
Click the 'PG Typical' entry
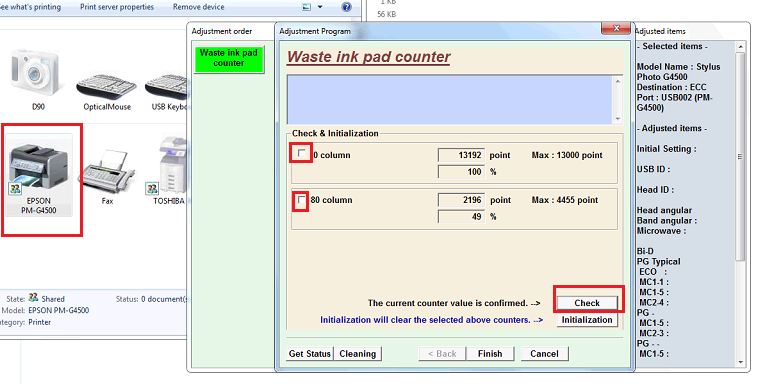[x=658, y=262]
